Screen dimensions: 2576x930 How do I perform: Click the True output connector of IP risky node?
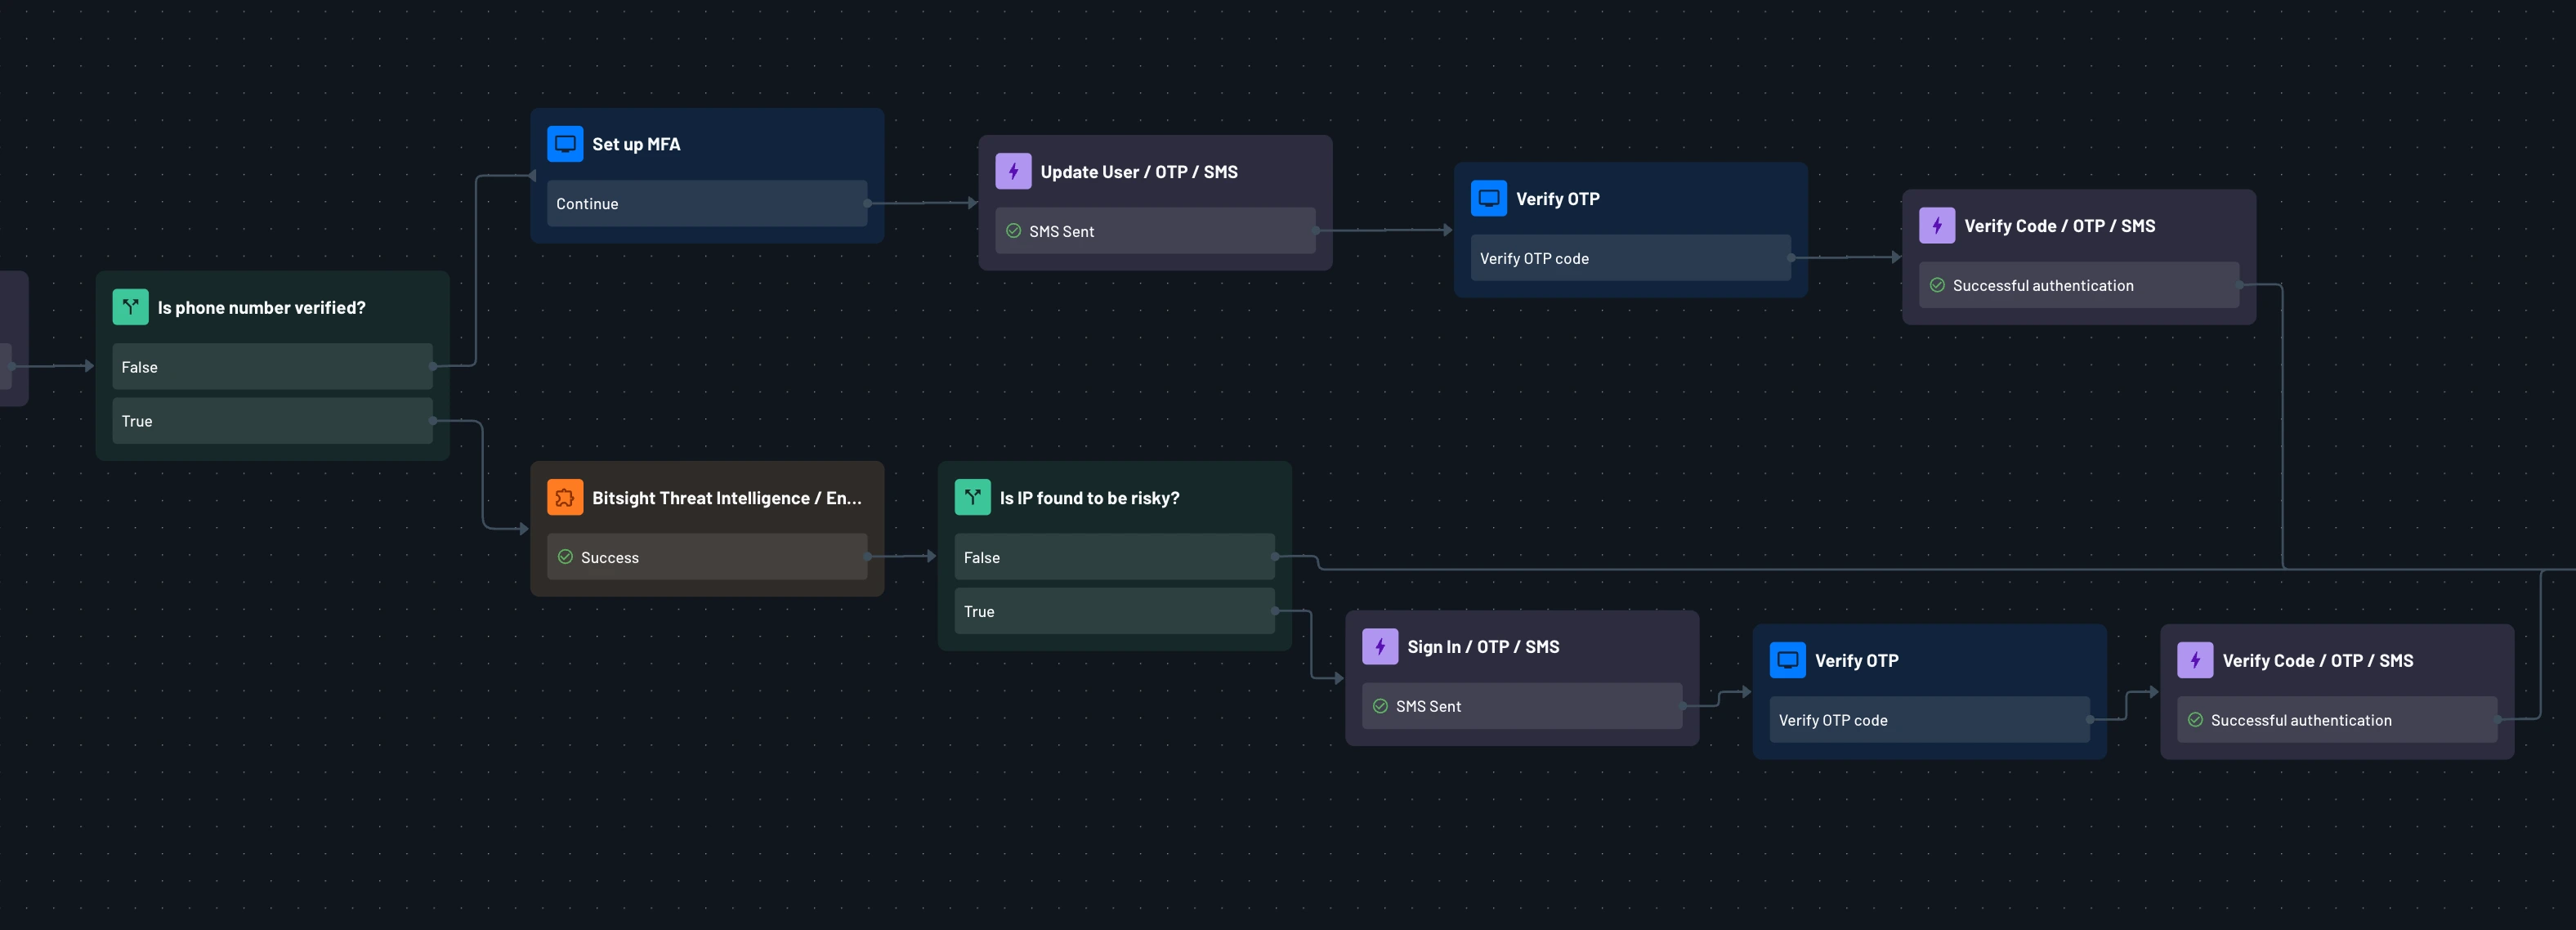1274,610
